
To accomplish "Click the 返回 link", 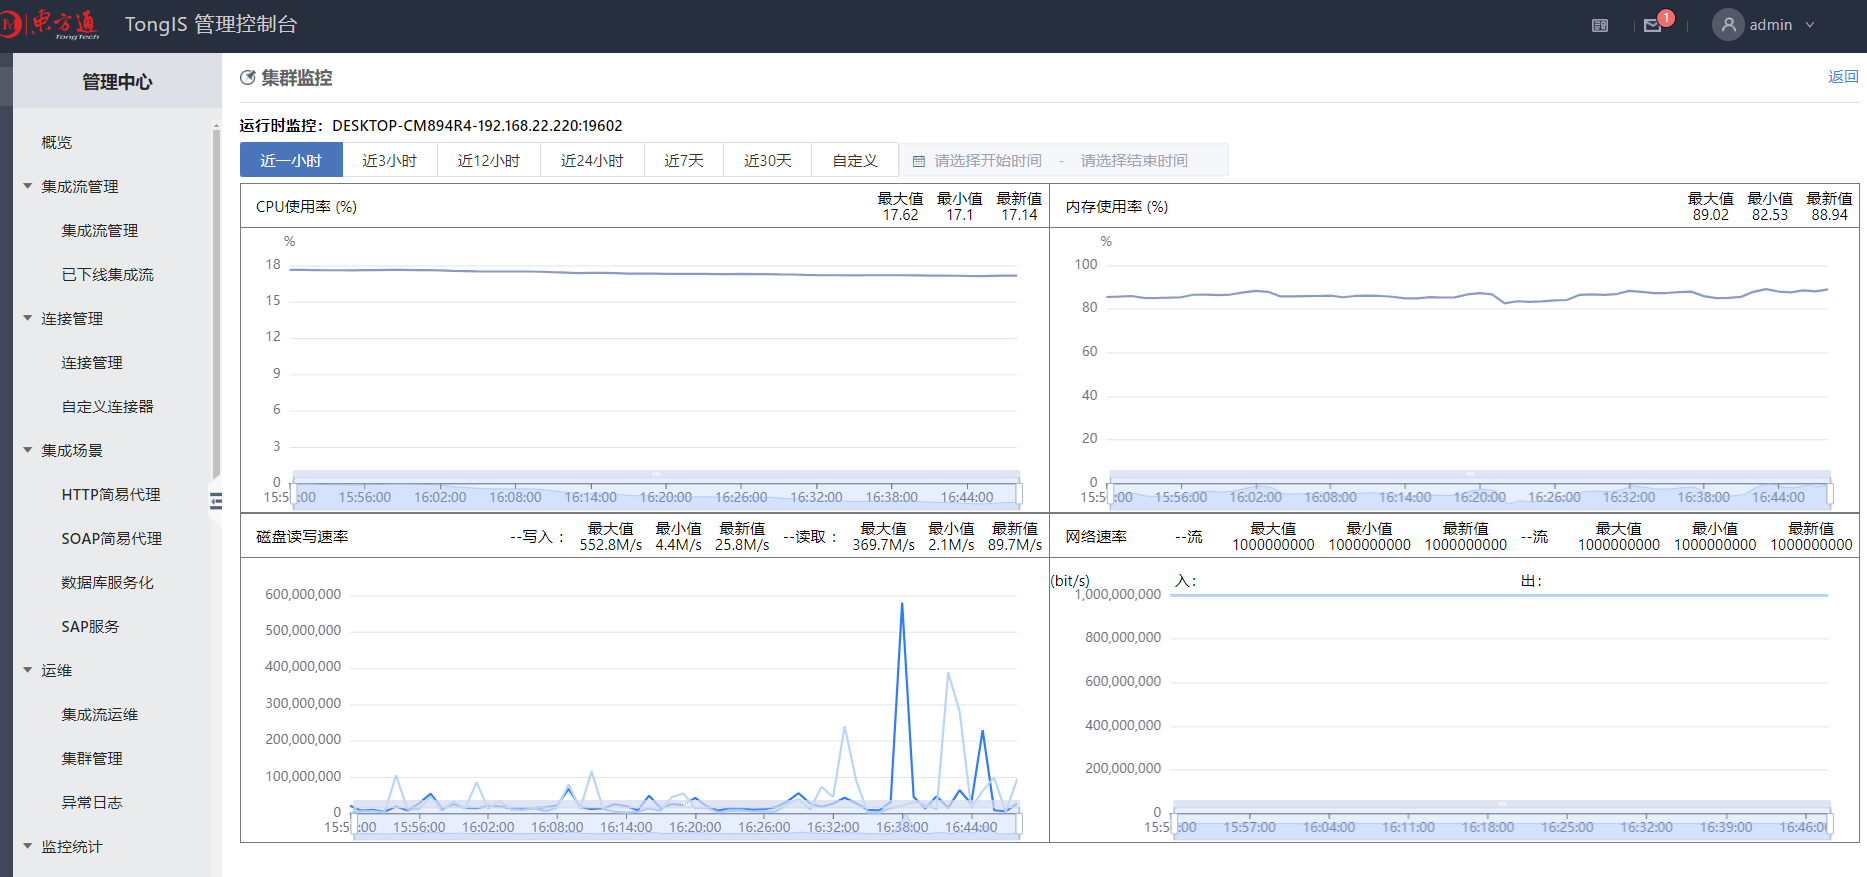I will pos(1843,77).
